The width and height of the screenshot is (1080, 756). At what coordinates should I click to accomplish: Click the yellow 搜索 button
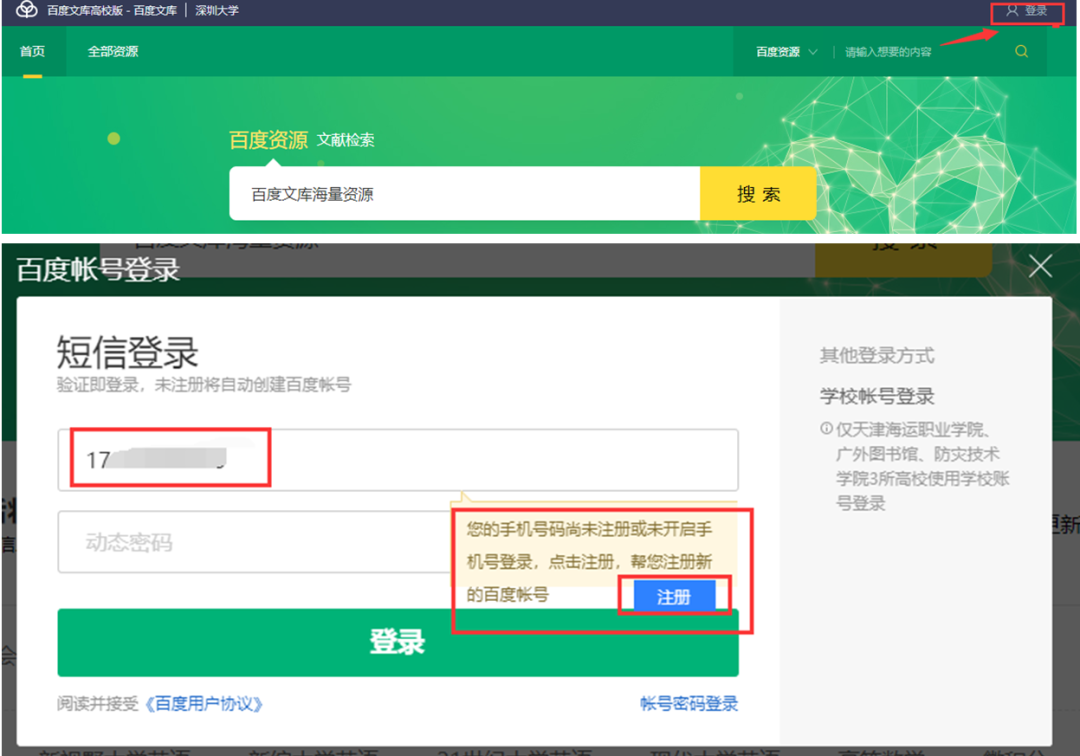(x=757, y=194)
